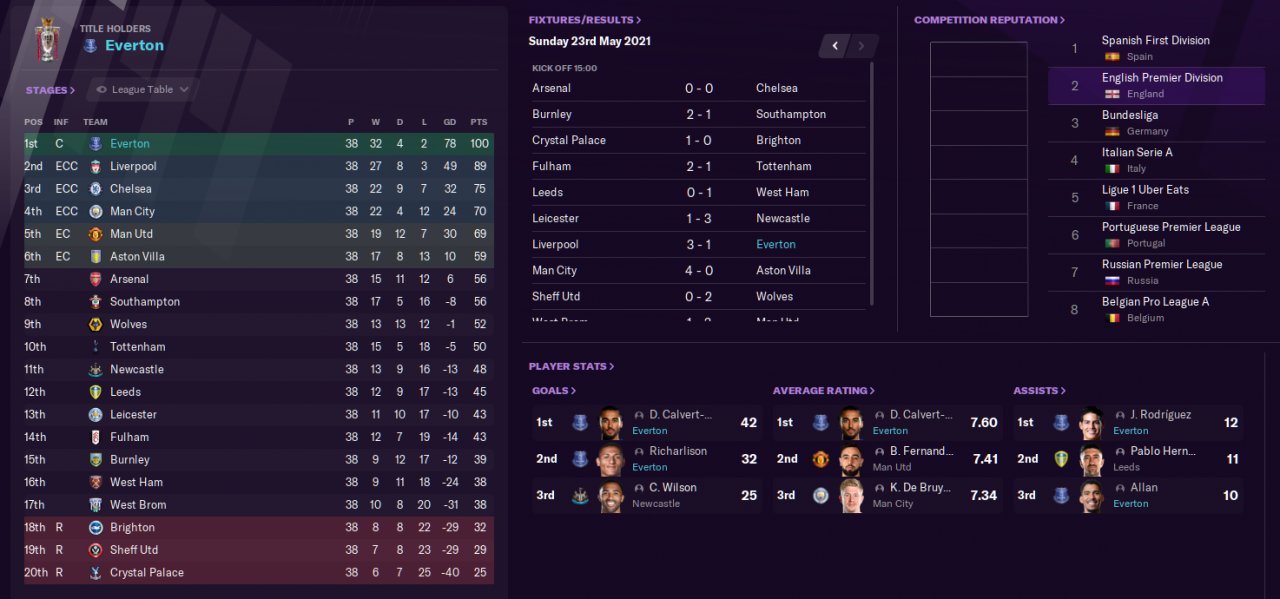The height and width of the screenshot is (599, 1280).
Task: Open the Player Stats section
Action: click(x=571, y=367)
